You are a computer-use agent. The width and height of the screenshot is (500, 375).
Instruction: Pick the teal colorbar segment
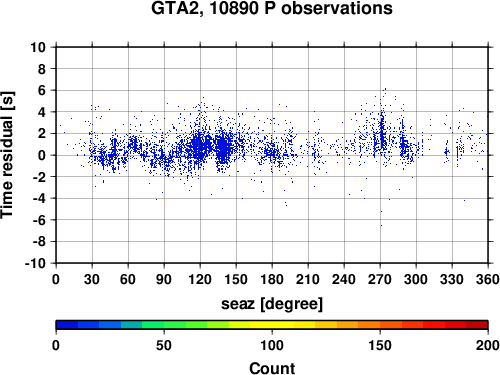click(131, 325)
